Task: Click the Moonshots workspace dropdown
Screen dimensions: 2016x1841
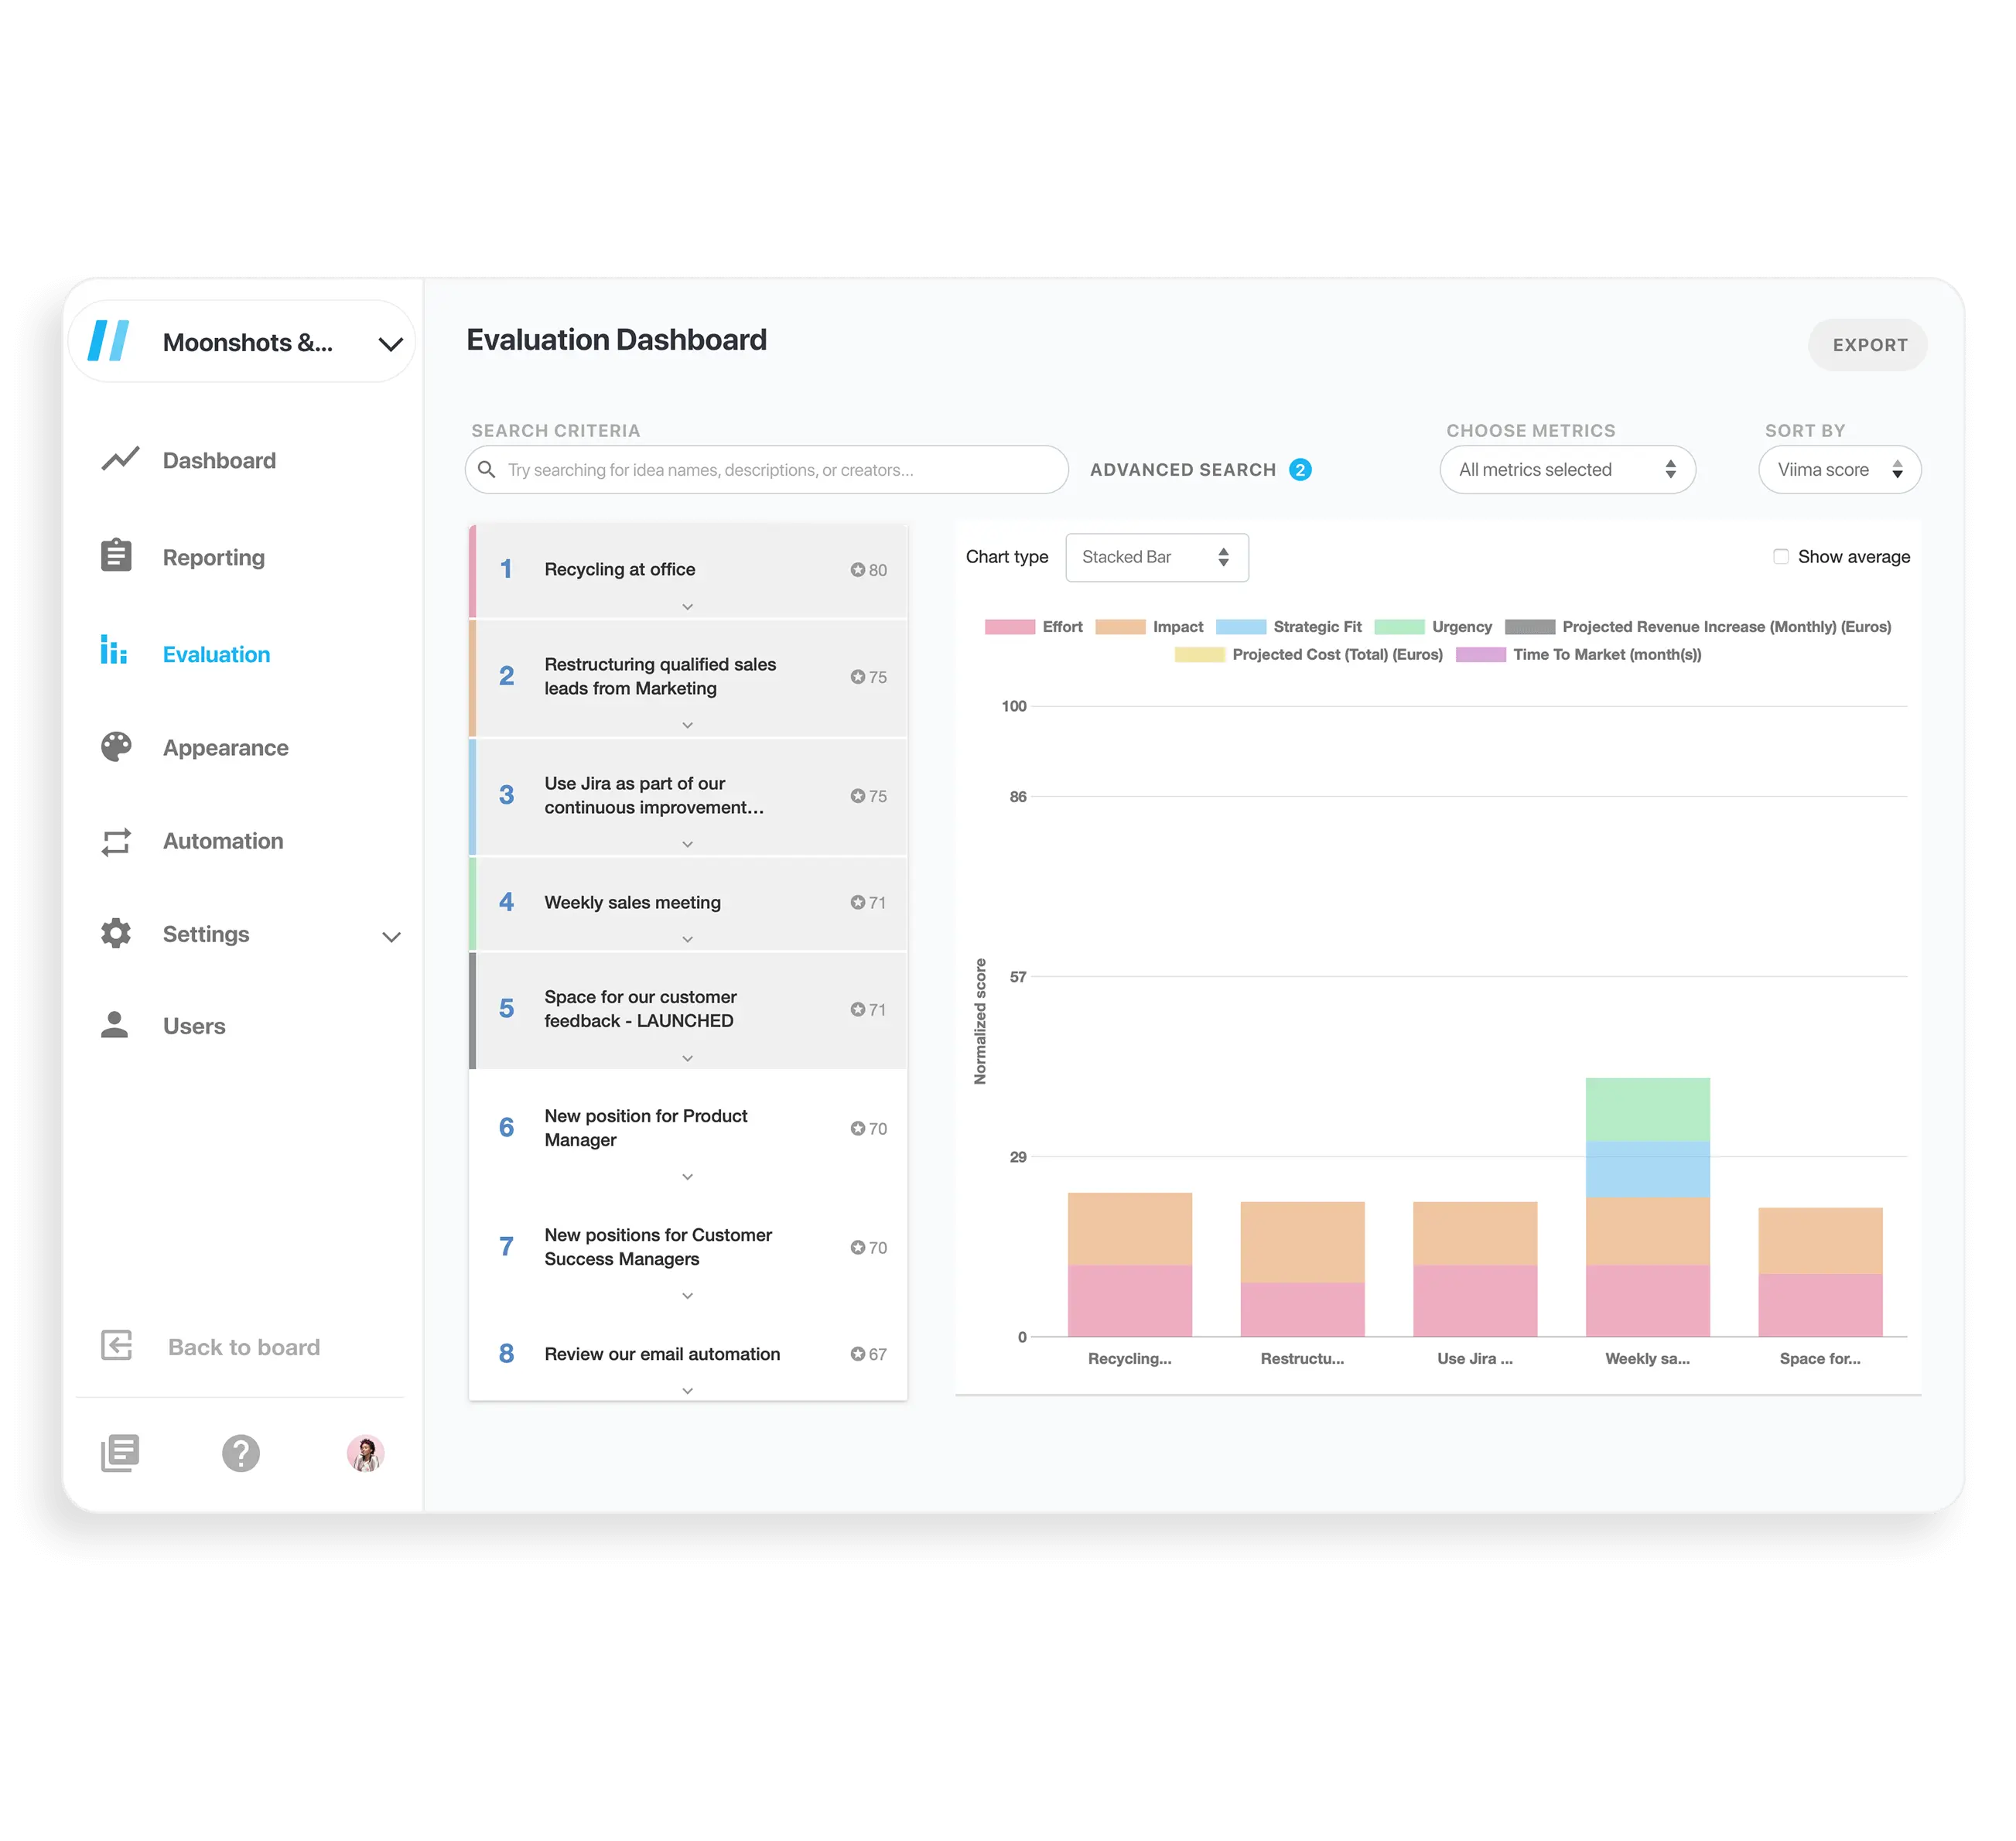Action: tap(246, 343)
